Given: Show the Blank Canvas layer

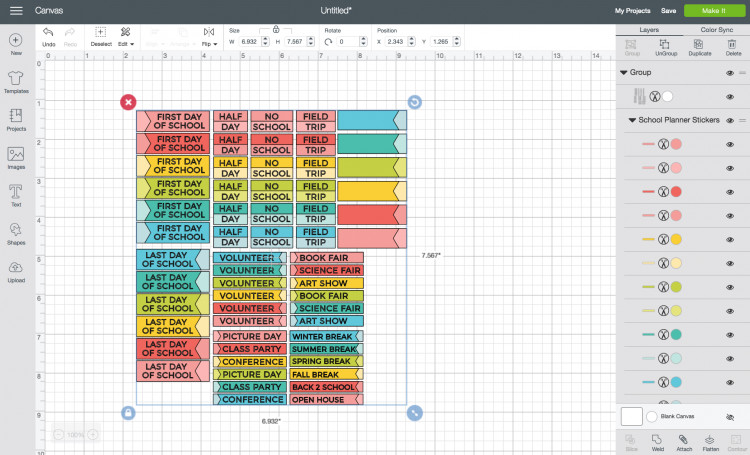Looking at the screenshot, I should point(730,417).
